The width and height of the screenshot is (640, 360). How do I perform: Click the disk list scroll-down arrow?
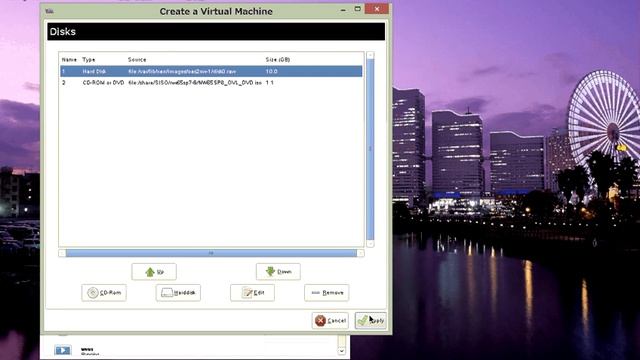(x=370, y=244)
